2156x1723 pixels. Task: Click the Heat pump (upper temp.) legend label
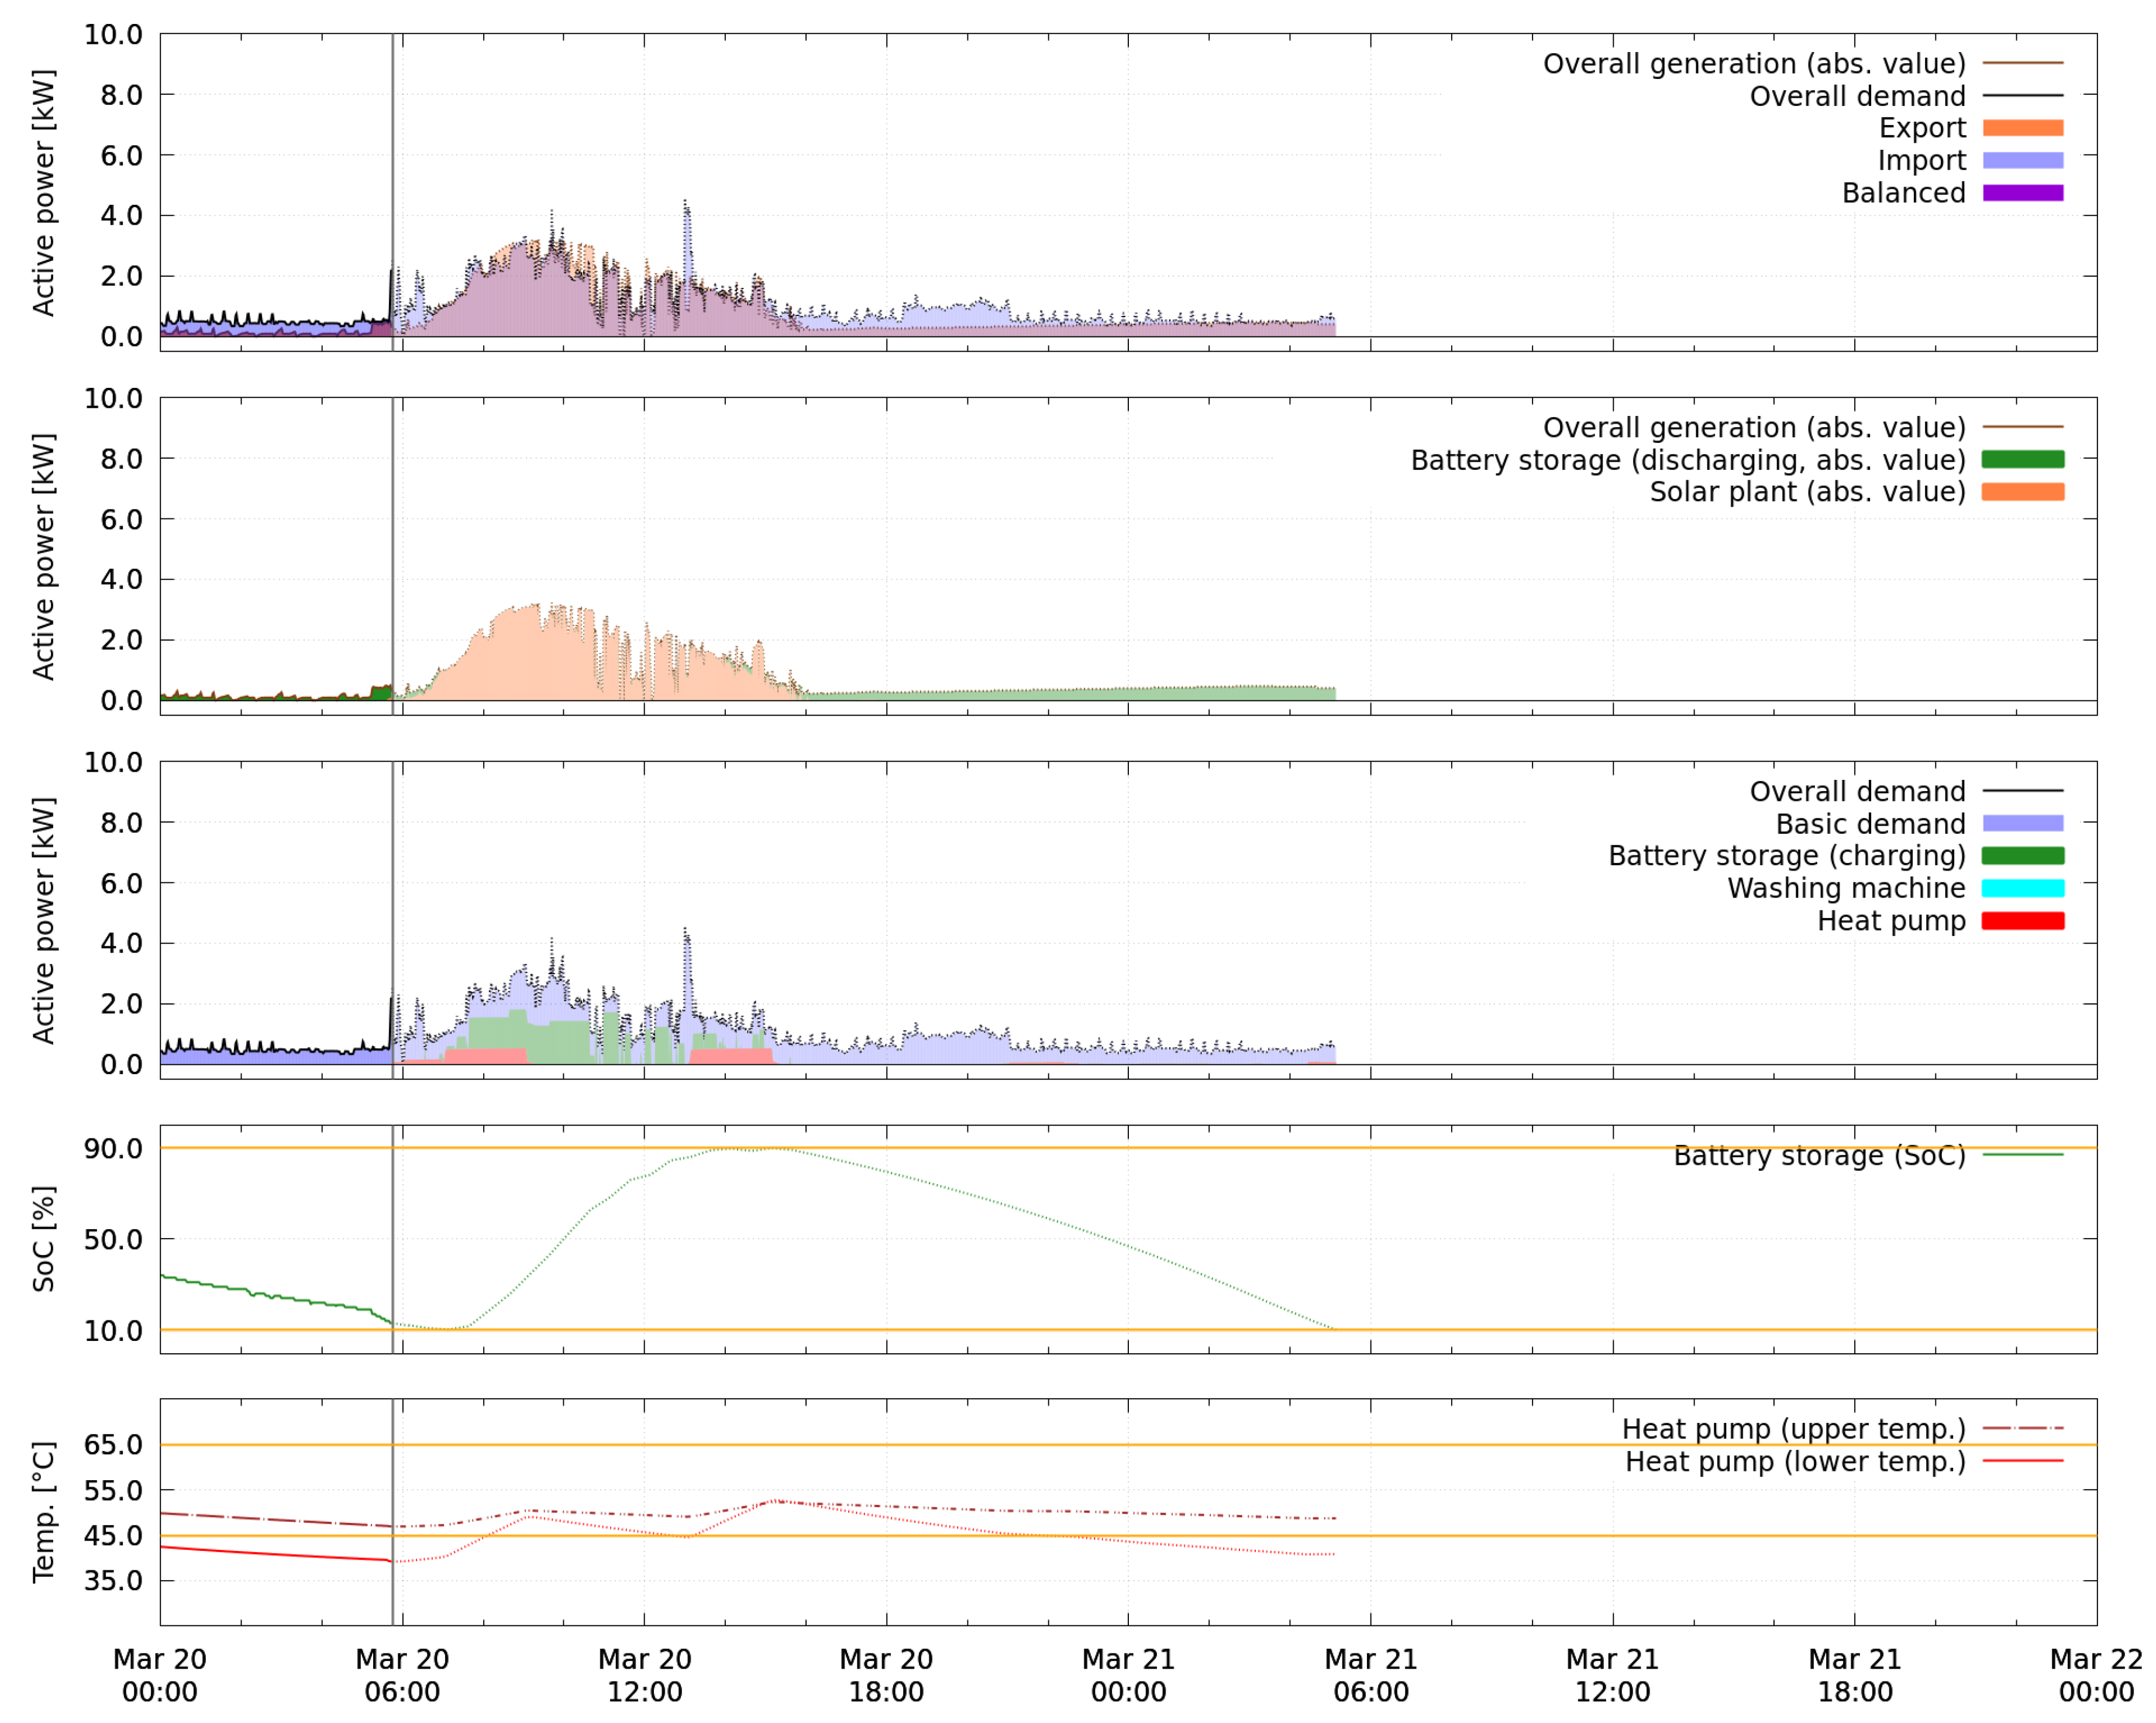1793,1429
